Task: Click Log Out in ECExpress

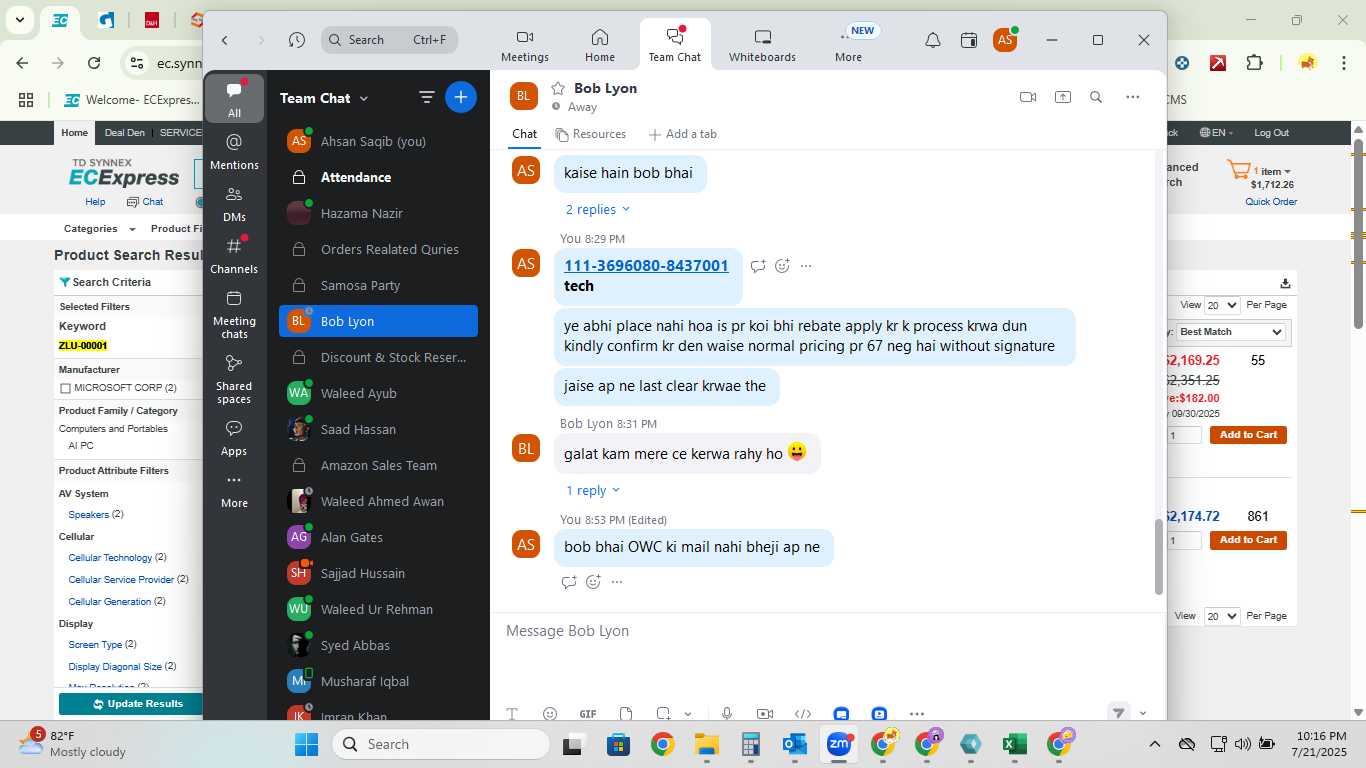Action: coord(1271,133)
